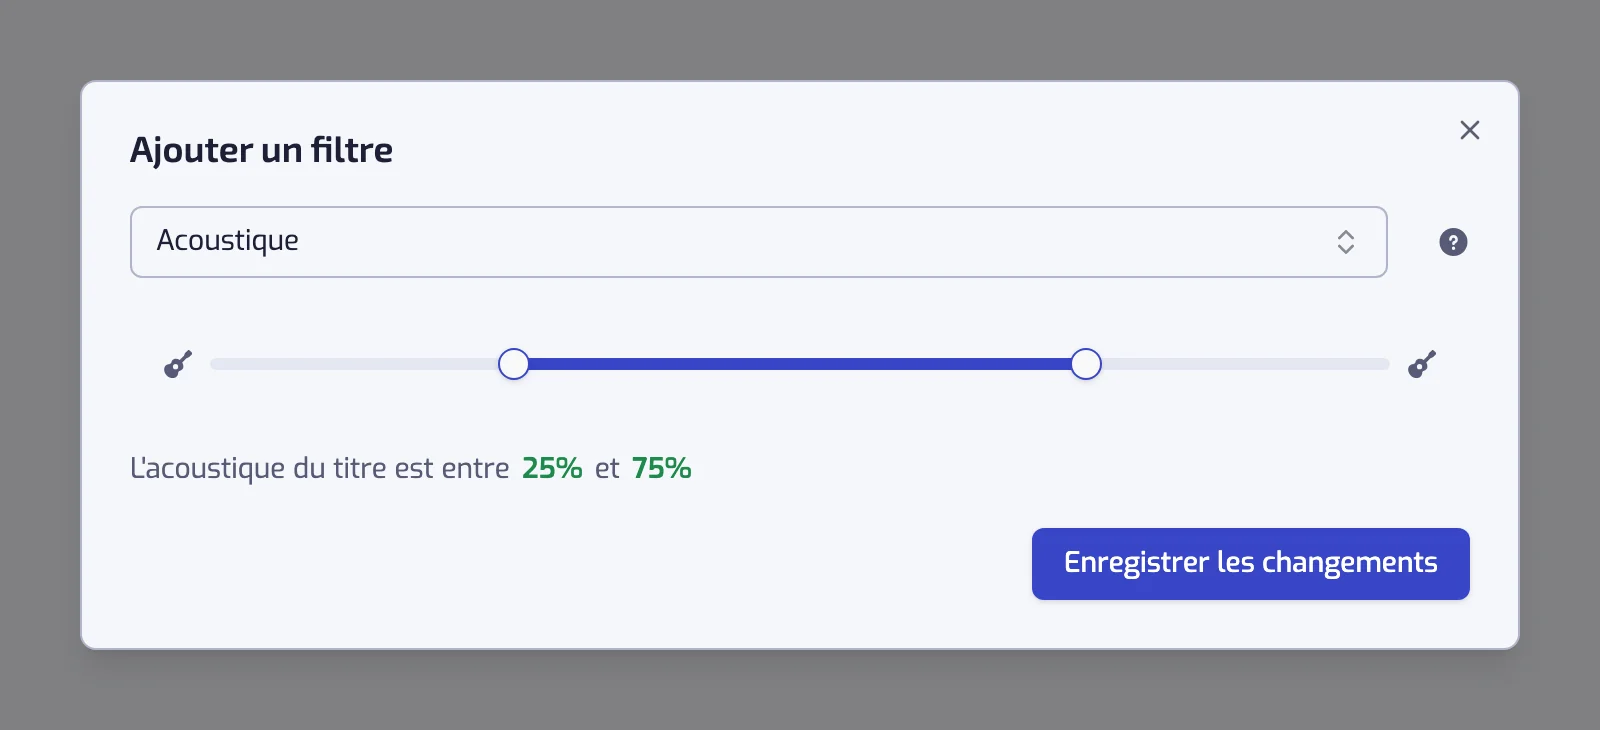Click the blue selected range of the slider
The image size is (1600, 730).
coord(800,364)
